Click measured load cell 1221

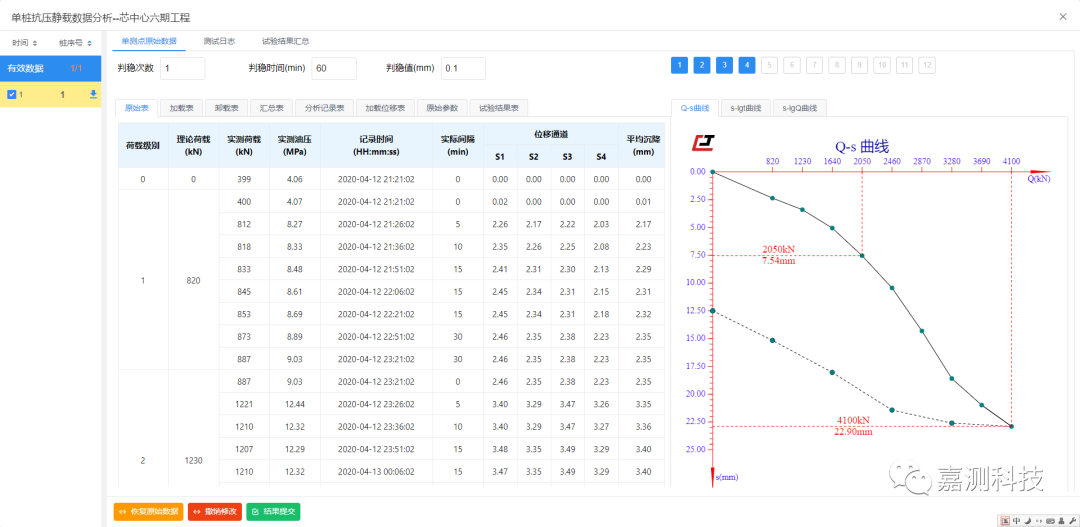(245, 404)
